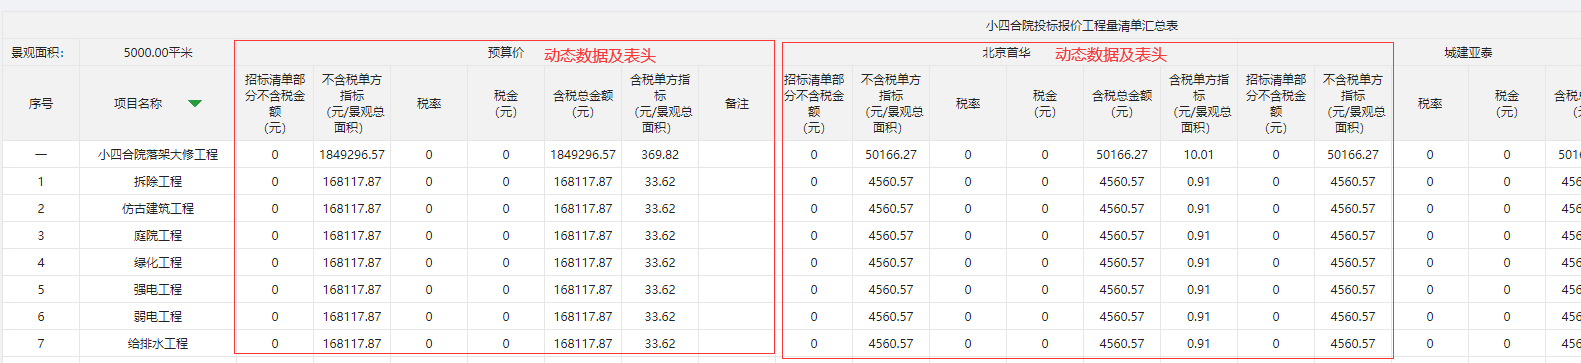Select the 拆除工程 row name
The image size is (1581, 363).
tap(158, 182)
